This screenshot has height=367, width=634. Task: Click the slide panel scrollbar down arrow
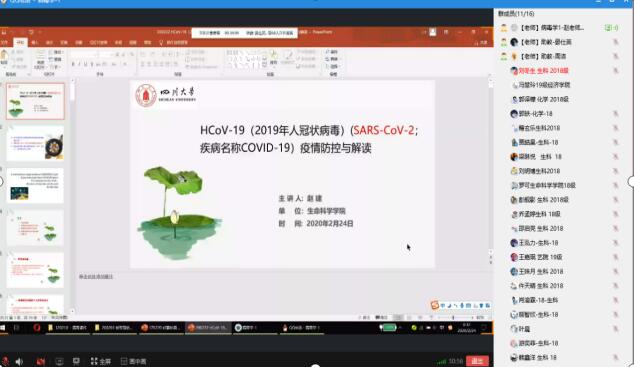pos(73,311)
